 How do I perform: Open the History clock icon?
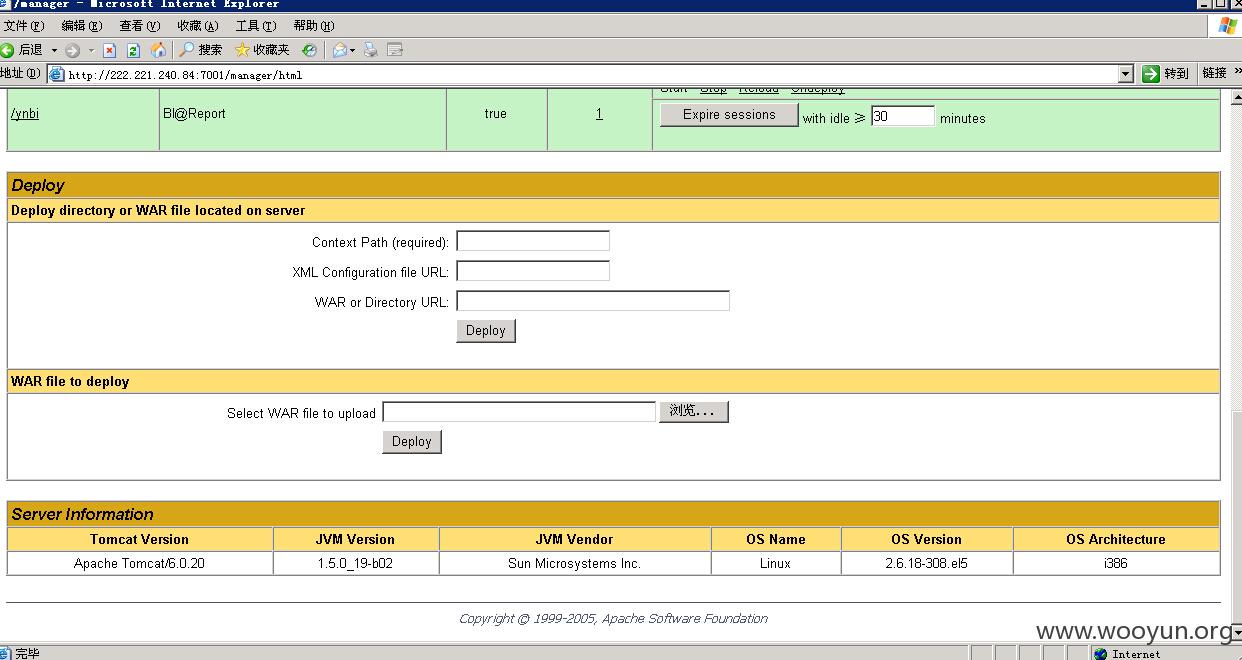pyautogui.click(x=310, y=50)
